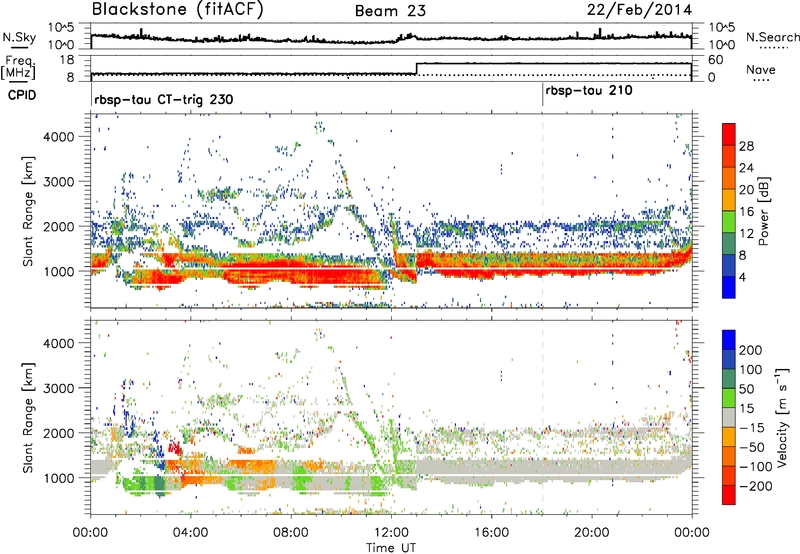Click the red segment of Power colorbar
This screenshot has height=554, width=800.
[729, 134]
